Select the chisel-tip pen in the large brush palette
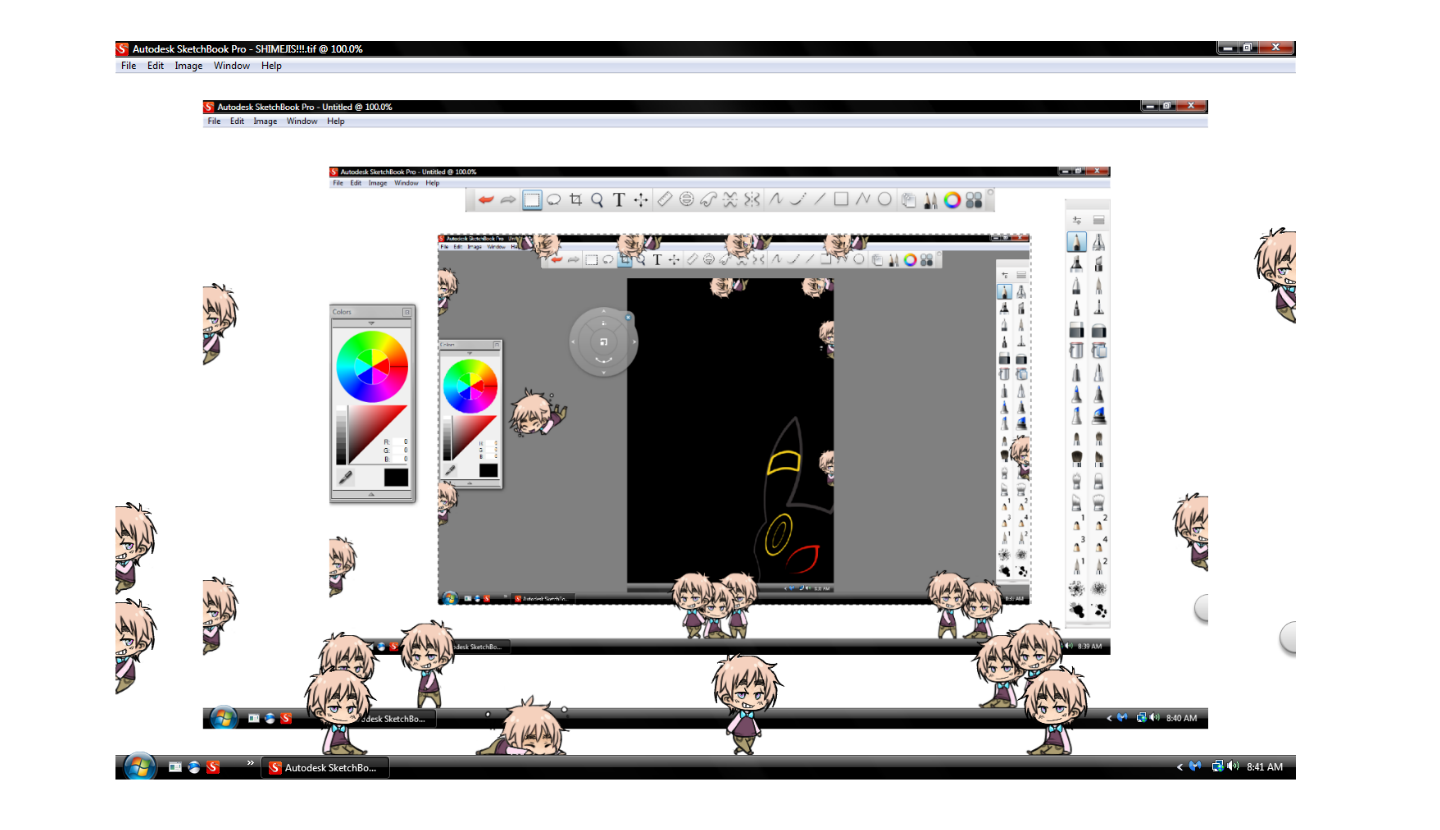 (1099, 264)
